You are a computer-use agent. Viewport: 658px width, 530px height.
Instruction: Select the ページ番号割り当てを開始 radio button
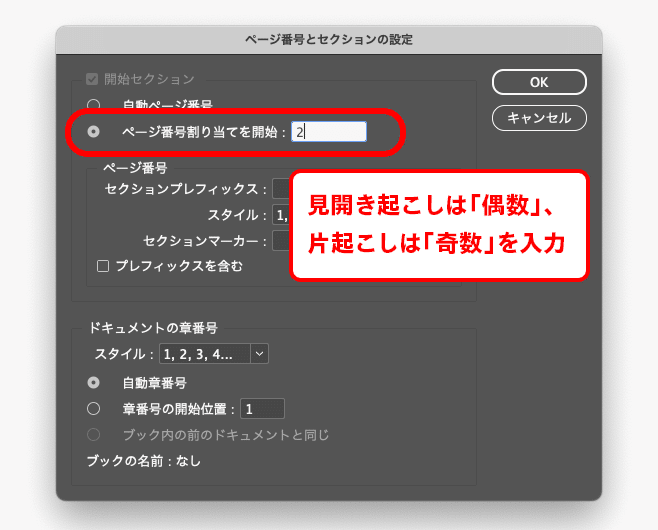click(x=94, y=132)
